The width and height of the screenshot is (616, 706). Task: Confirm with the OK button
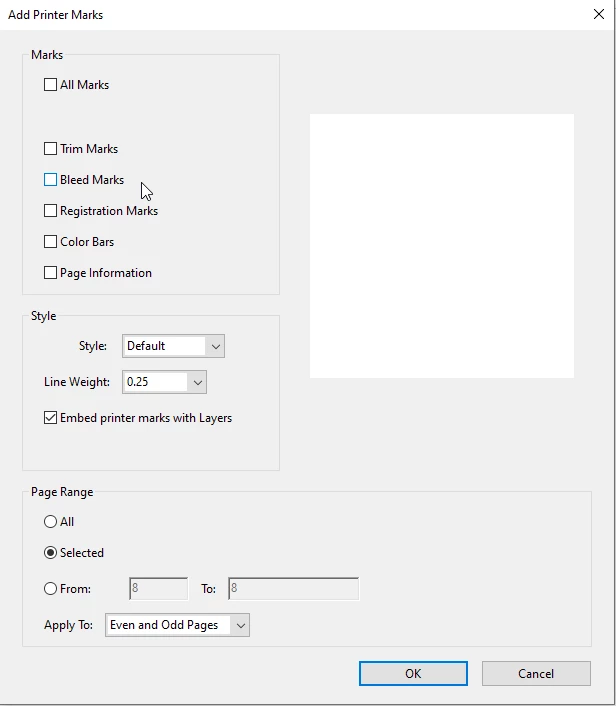coord(413,674)
